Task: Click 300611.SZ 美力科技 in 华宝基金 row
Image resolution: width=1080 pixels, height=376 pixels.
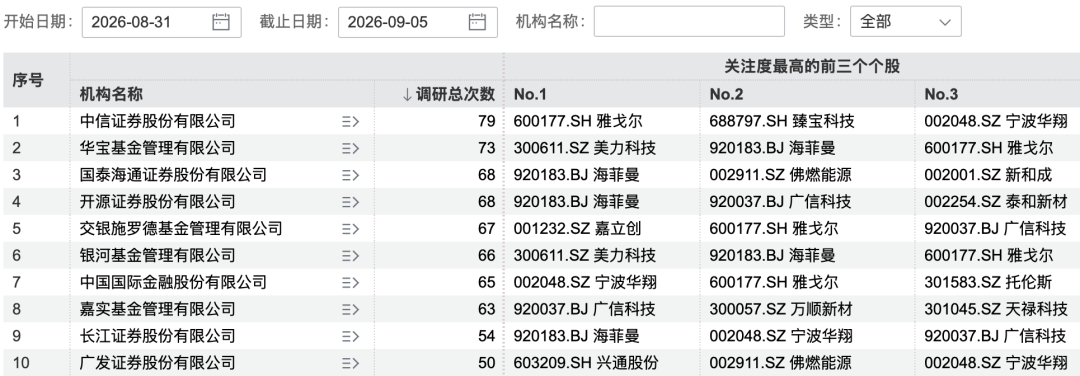Action: click(x=585, y=149)
